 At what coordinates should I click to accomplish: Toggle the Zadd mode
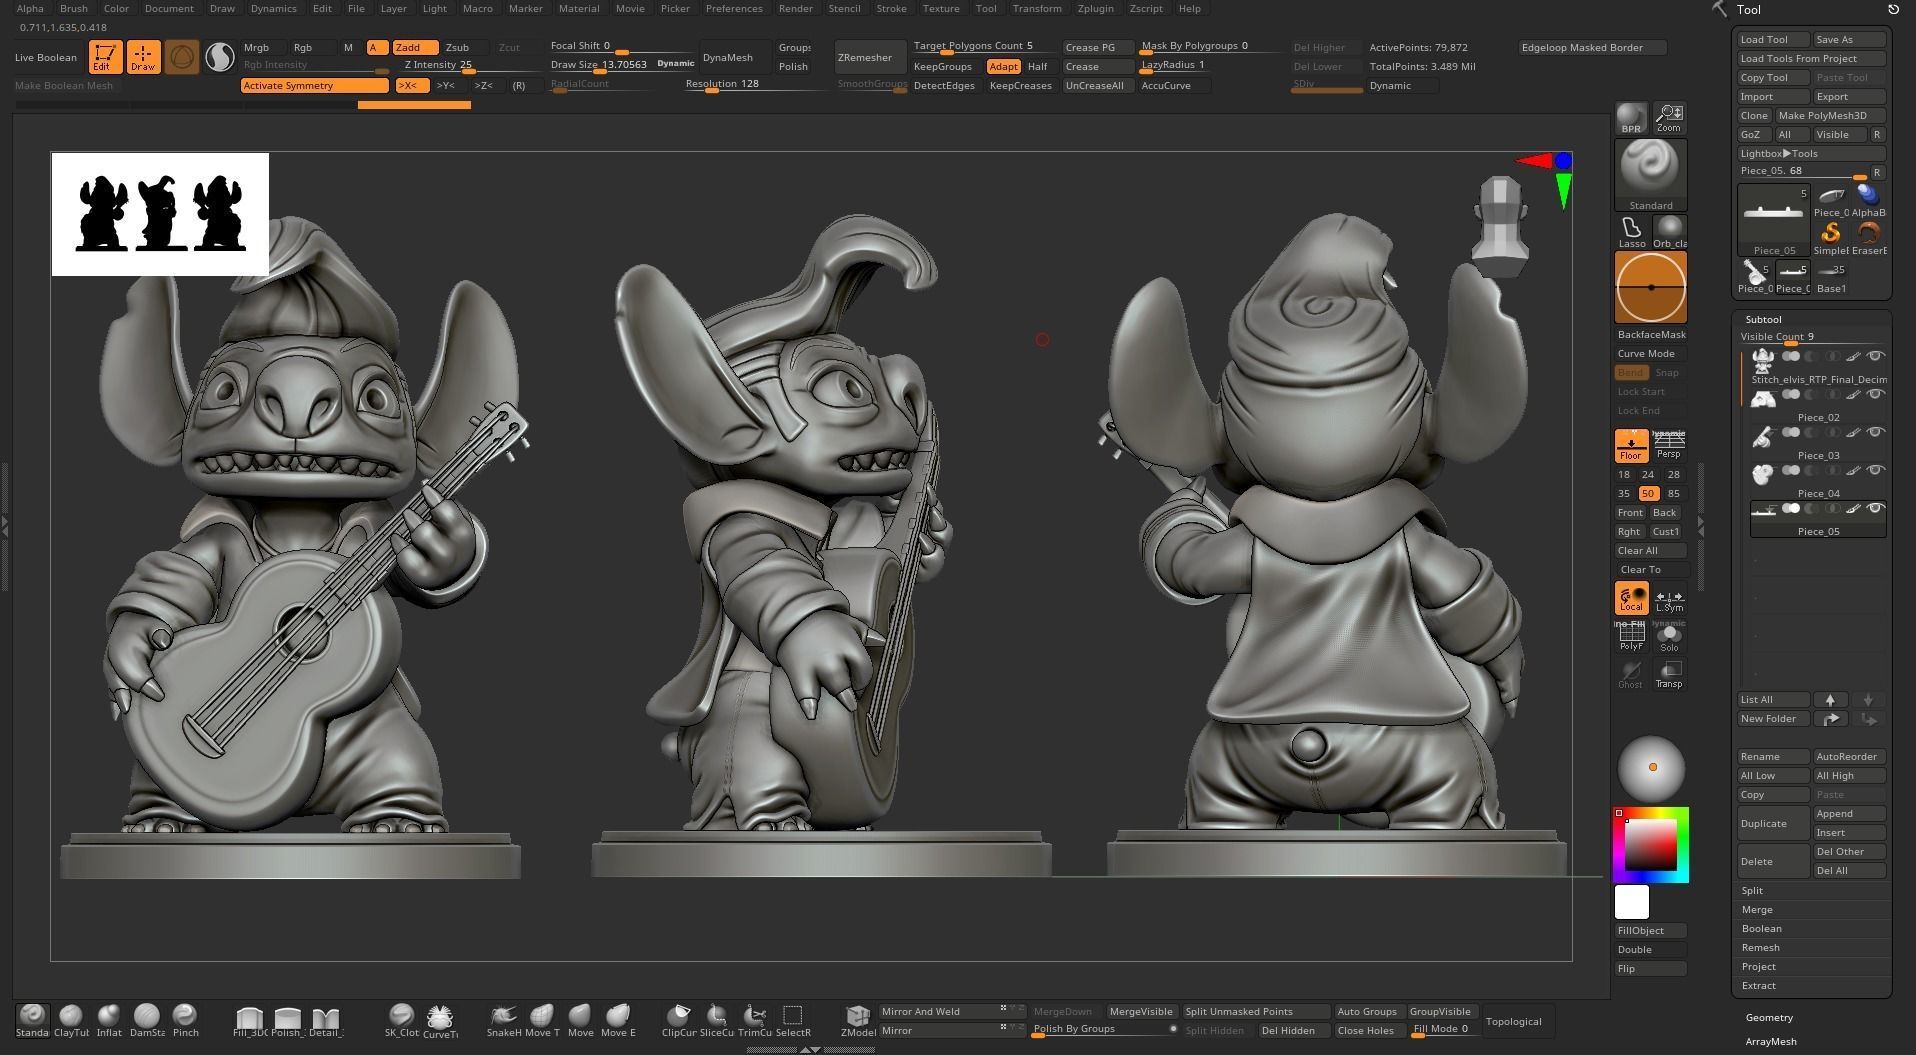click(x=415, y=47)
